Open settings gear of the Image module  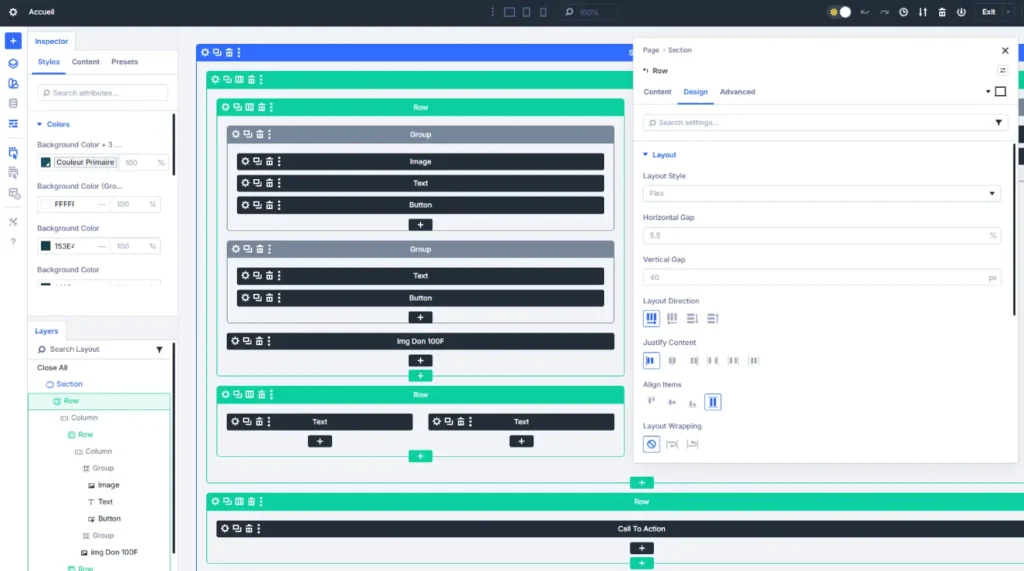246,161
